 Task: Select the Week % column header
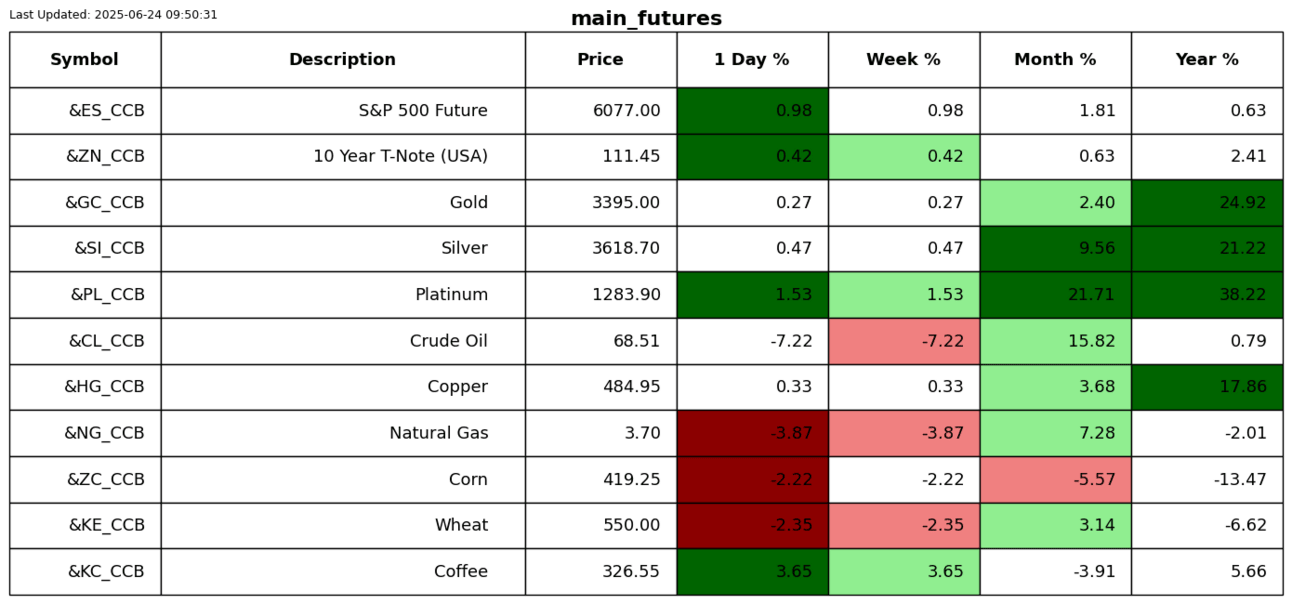[903, 60]
